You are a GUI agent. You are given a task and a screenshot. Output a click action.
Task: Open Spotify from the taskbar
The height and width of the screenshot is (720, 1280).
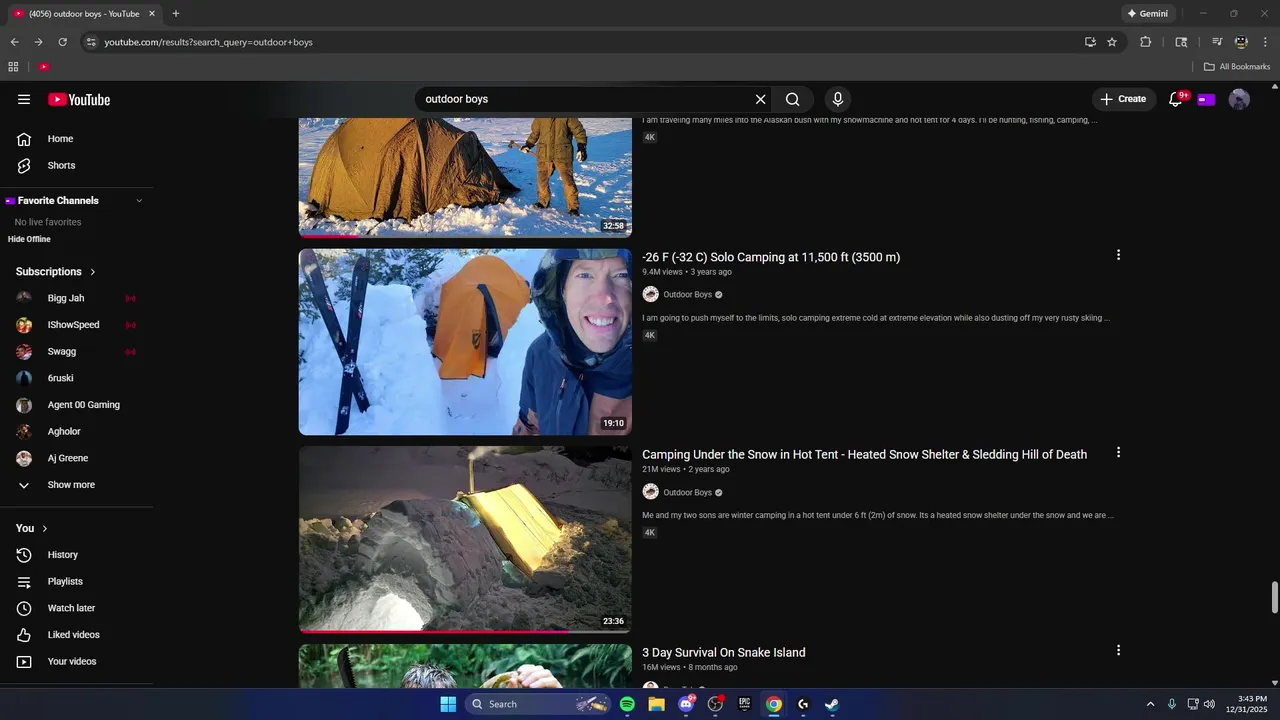coord(627,704)
